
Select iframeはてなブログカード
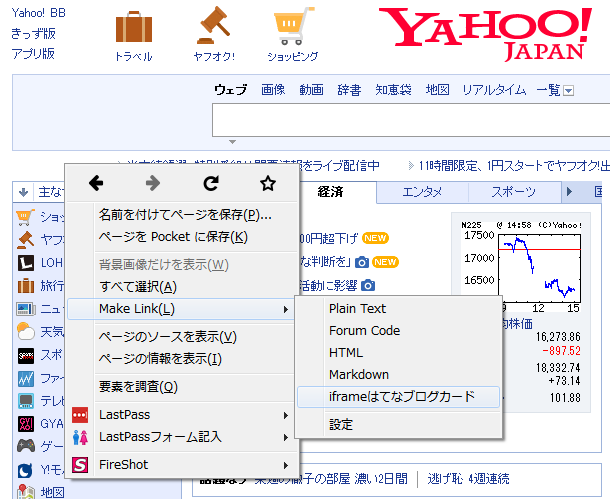[x=398, y=397]
